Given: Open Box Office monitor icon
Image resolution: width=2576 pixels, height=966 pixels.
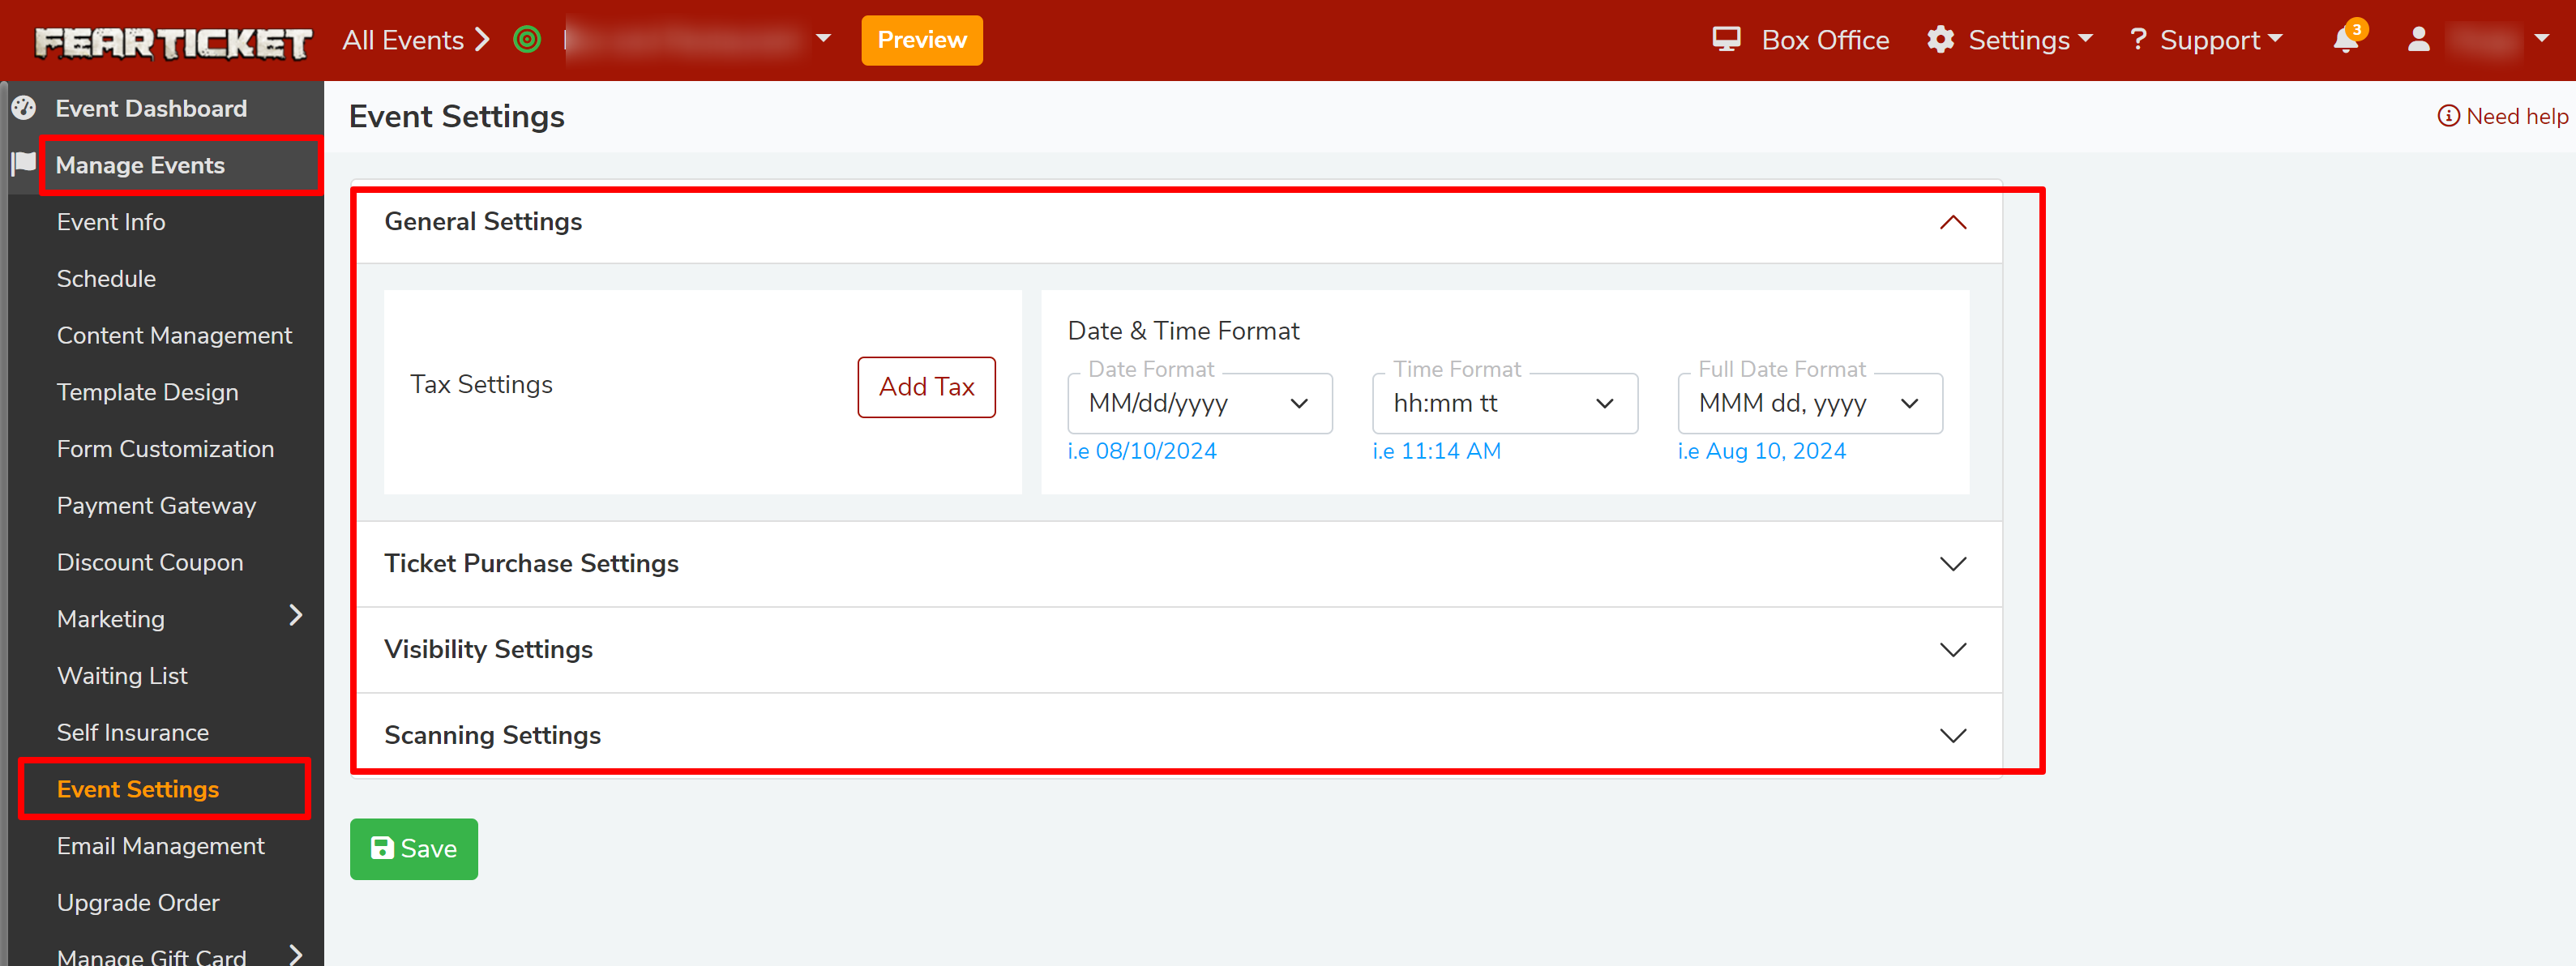Looking at the screenshot, I should tap(1726, 40).
